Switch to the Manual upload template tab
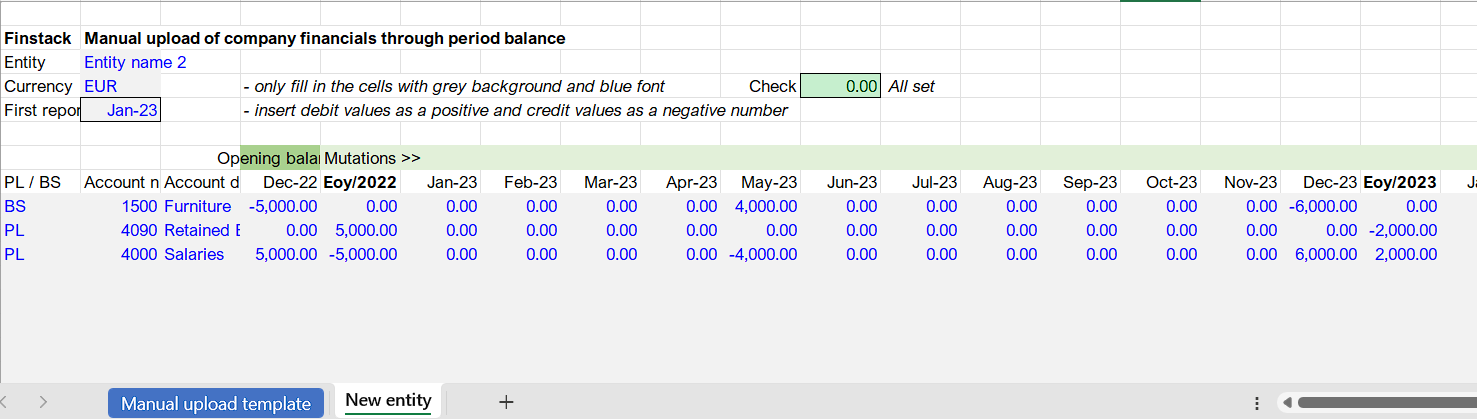Image resolution: width=1477 pixels, height=419 pixels. (216, 403)
